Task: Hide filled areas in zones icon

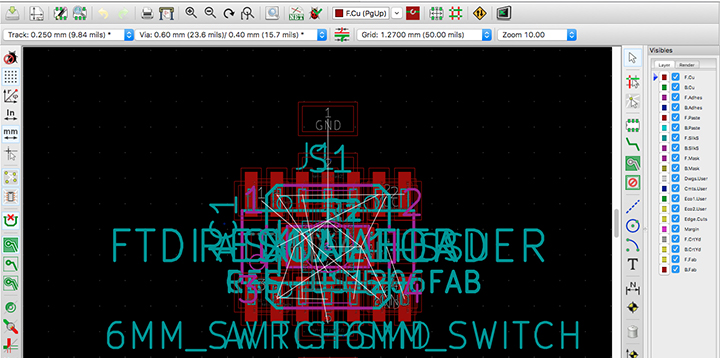Action: (x=11, y=264)
